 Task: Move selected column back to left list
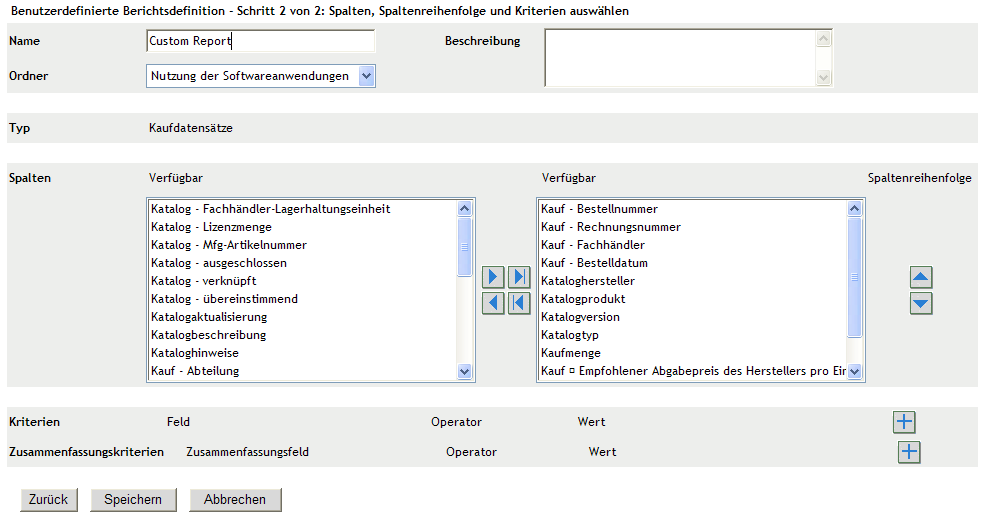[493, 303]
